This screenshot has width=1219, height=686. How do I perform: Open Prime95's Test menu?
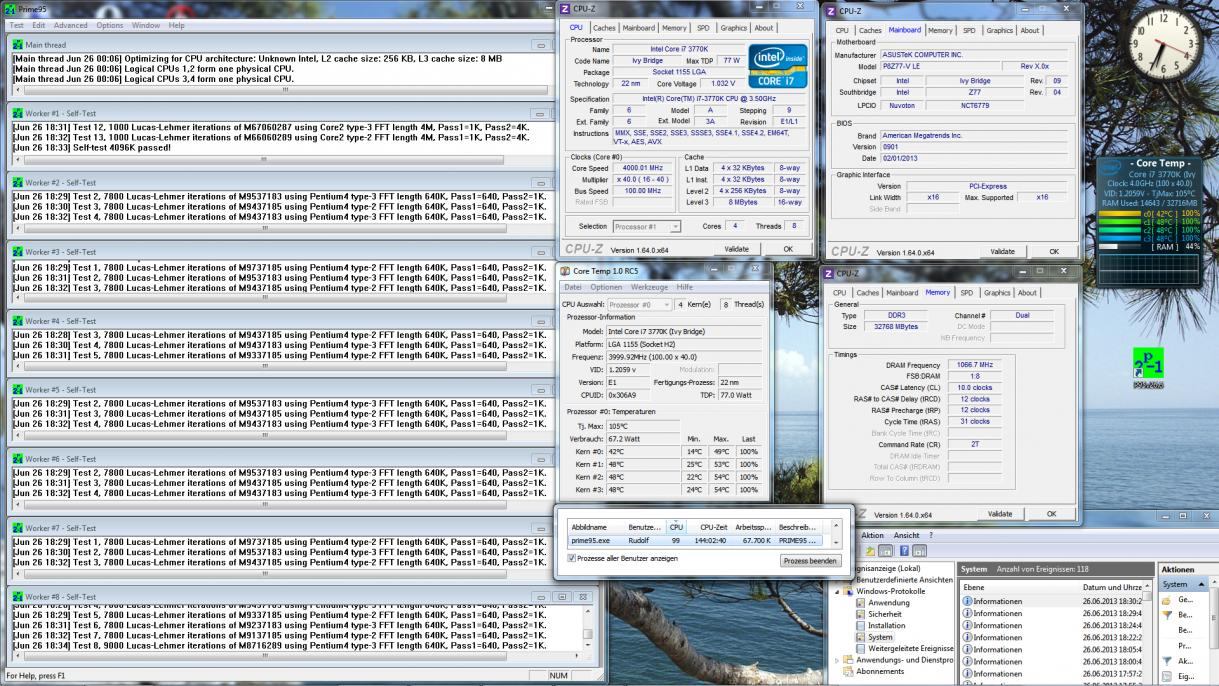coord(16,24)
